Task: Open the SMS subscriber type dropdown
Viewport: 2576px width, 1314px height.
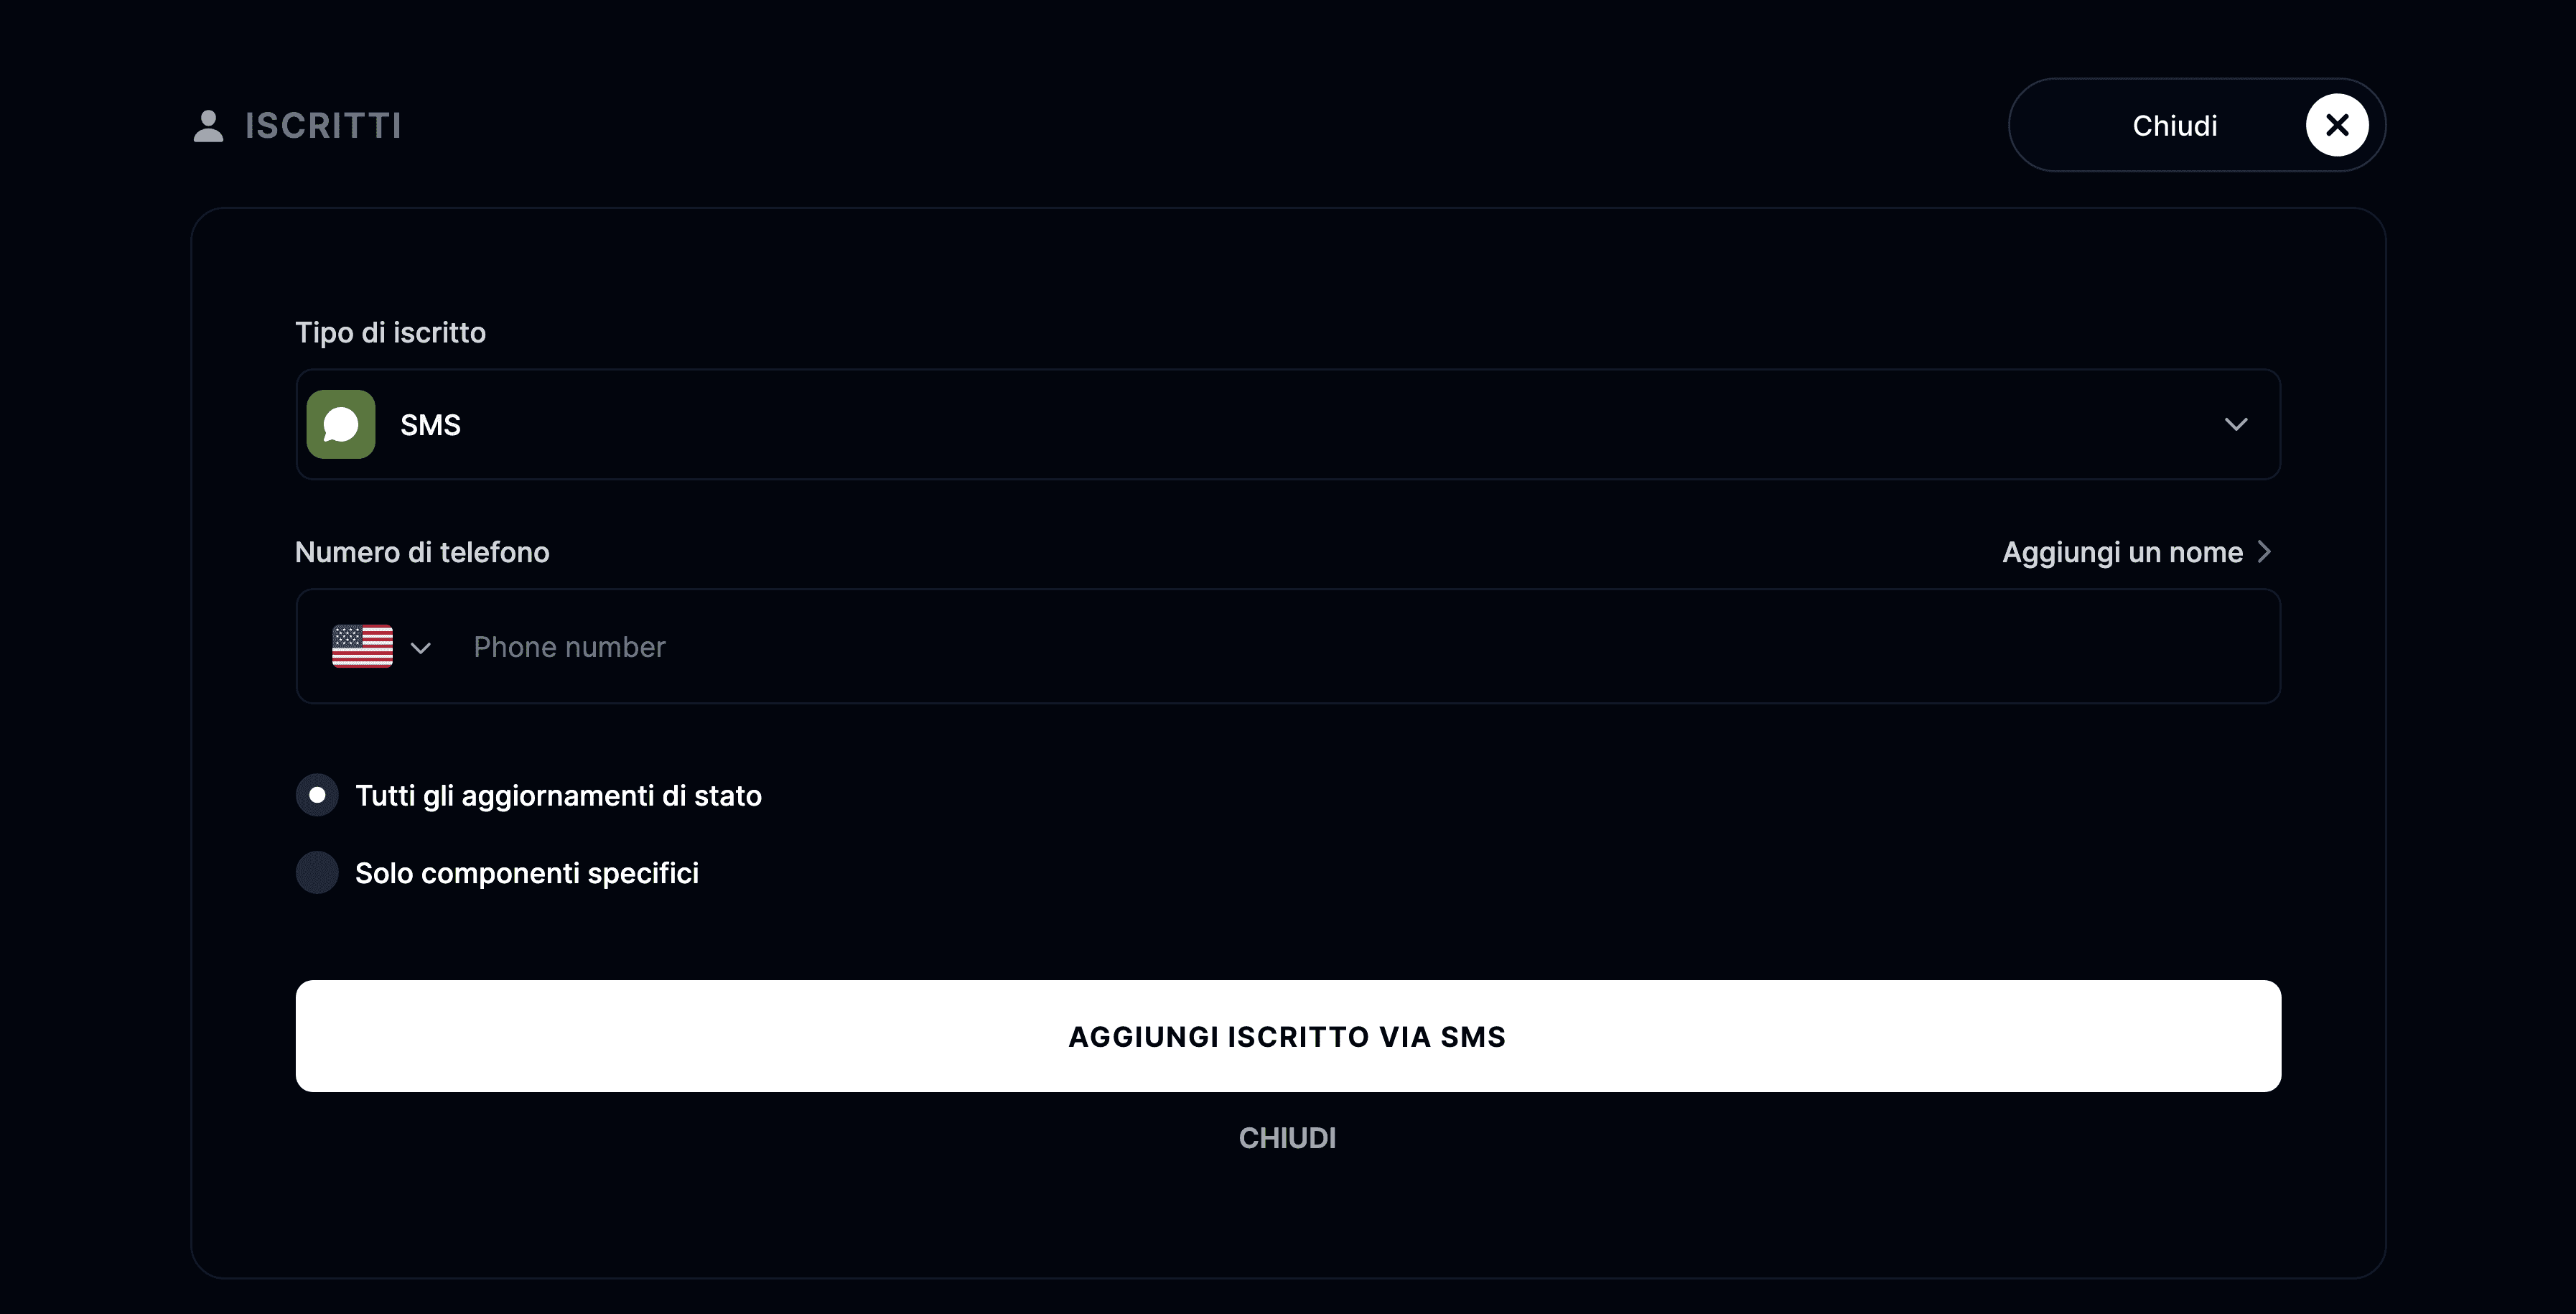Action: [1288, 424]
